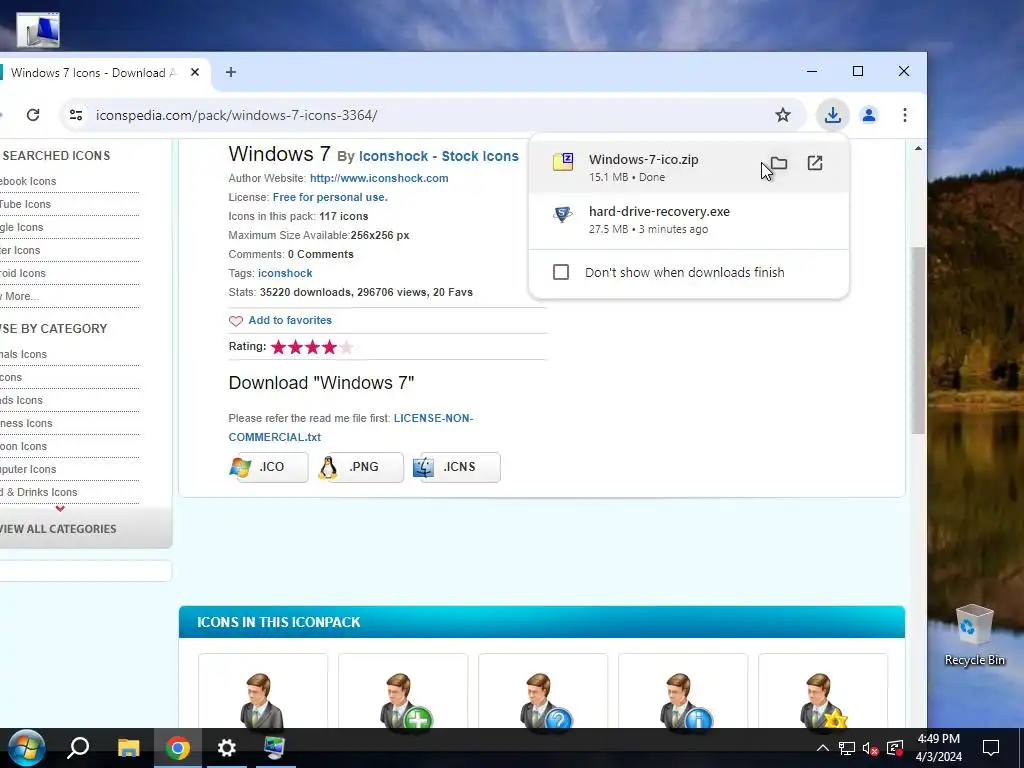Check Don't show when downloads finish

pyautogui.click(x=561, y=272)
